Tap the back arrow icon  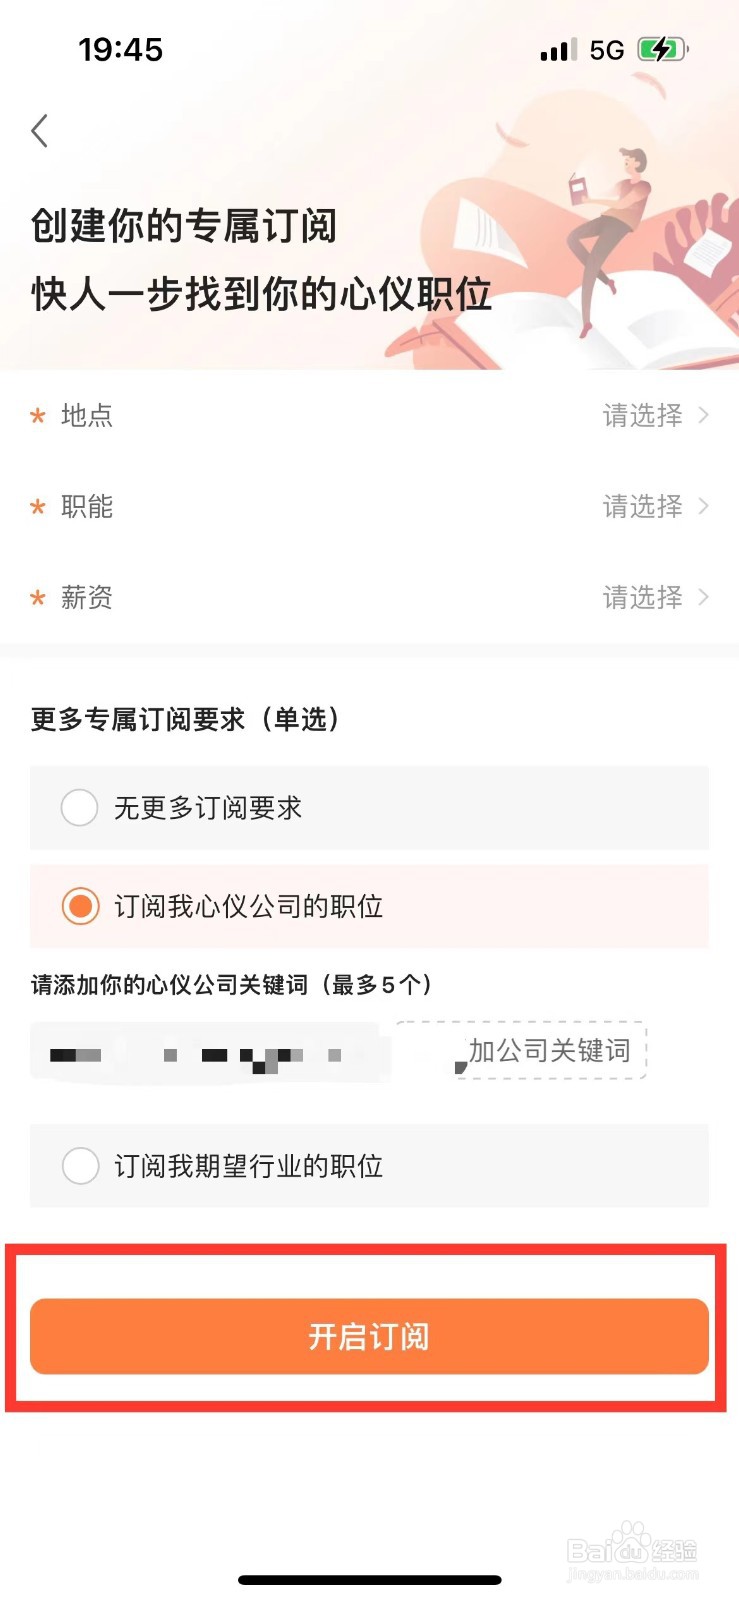coord(40,131)
